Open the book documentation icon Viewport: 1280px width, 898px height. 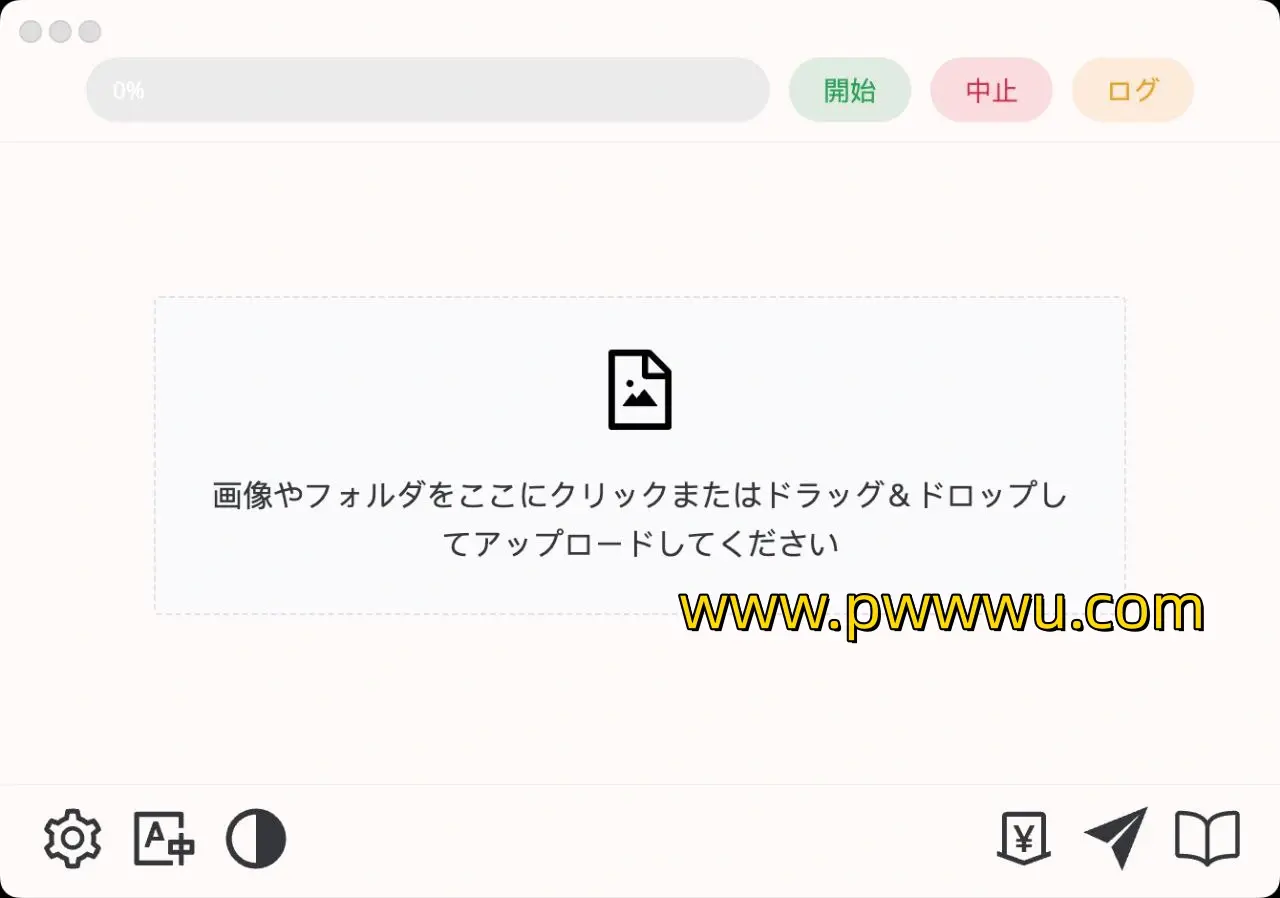pos(1207,838)
